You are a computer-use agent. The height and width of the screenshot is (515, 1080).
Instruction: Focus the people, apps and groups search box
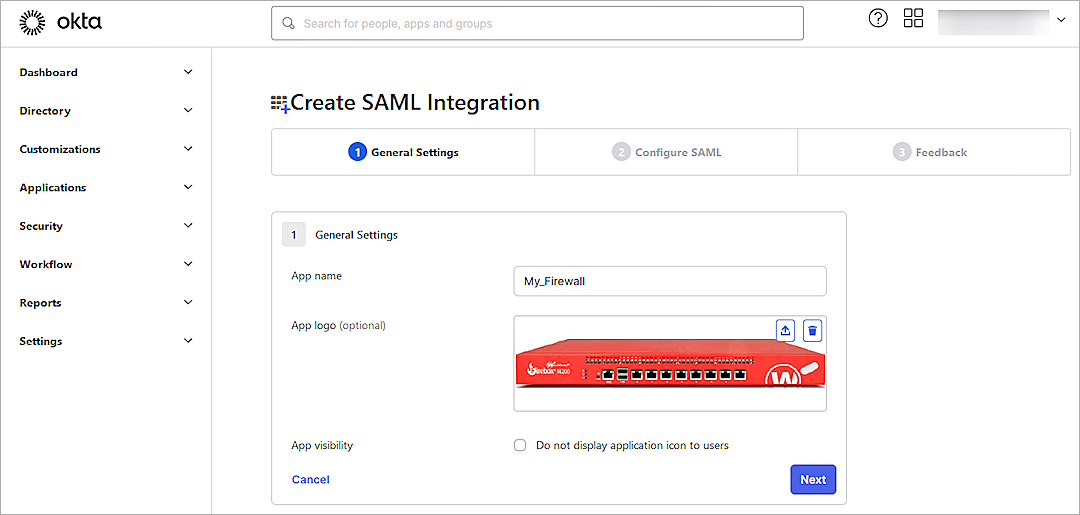point(537,23)
